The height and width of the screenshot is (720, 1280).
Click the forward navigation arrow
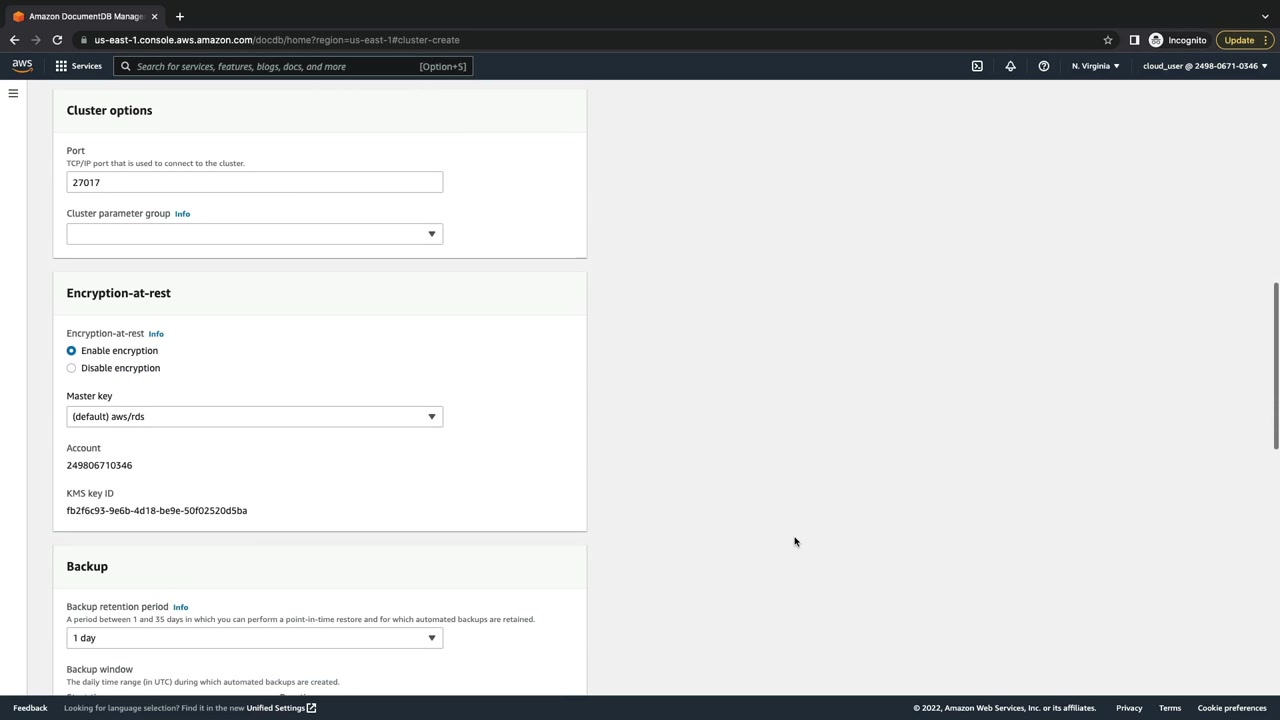click(x=35, y=40)
